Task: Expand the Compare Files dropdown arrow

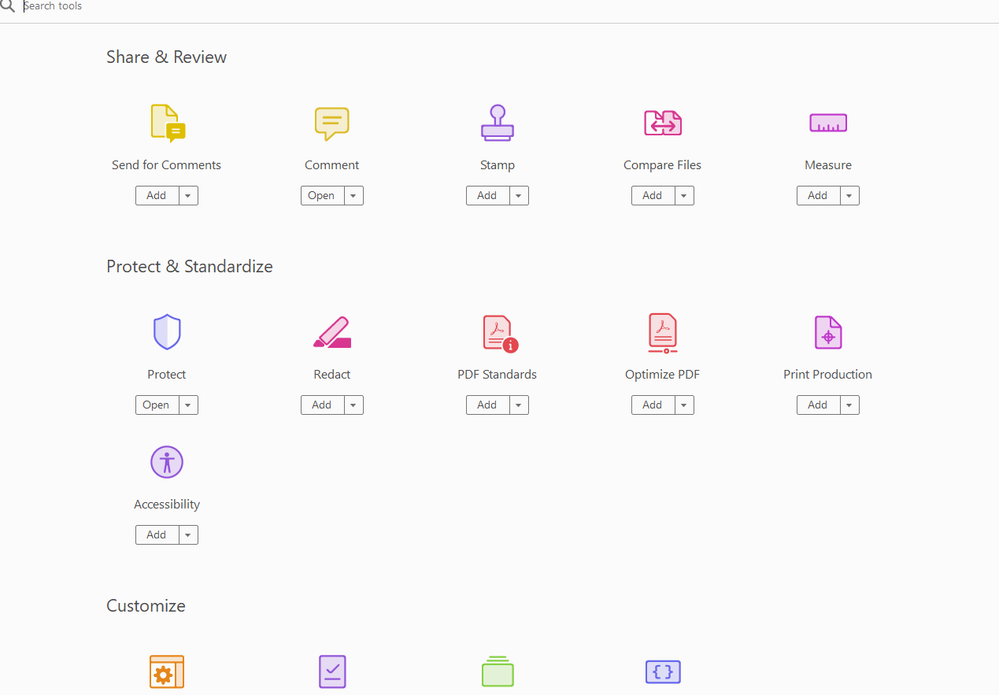Action: (684, 196)
